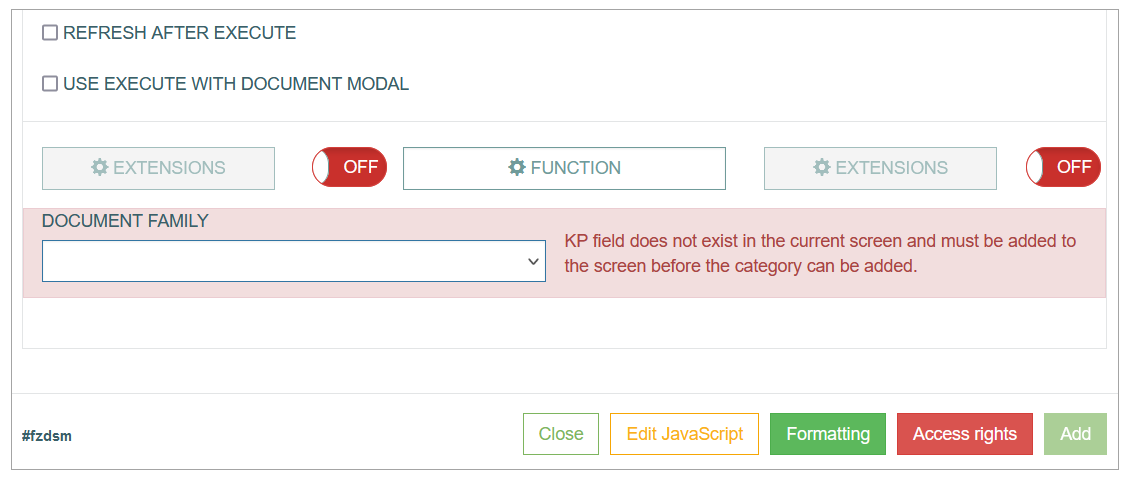The image size is (1129, 482).
Task: Click the gear icon in the FUNCTION button
Action: tap(516, 168)
